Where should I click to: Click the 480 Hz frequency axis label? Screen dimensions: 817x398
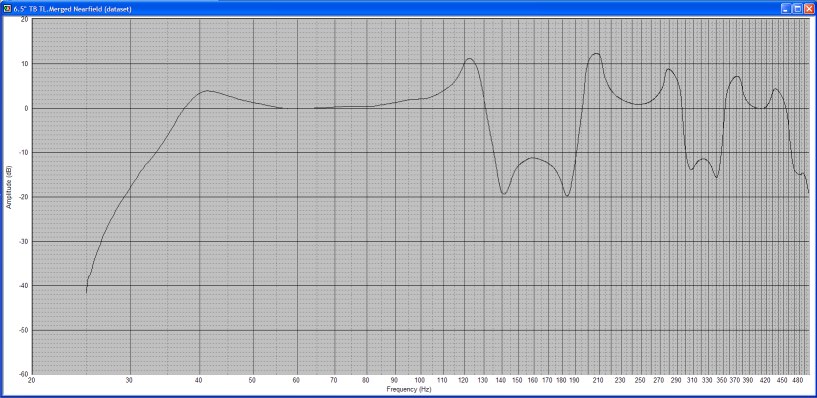tap(797, 380)
